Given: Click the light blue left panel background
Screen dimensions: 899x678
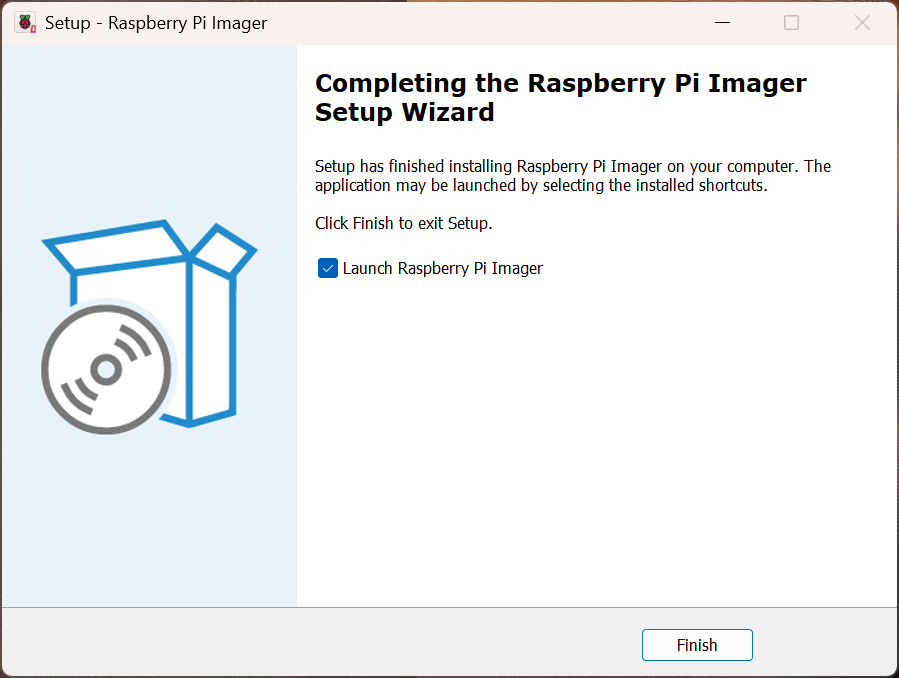Looking at the screenshot, I should pyautogui.click(x=150, y=520).
